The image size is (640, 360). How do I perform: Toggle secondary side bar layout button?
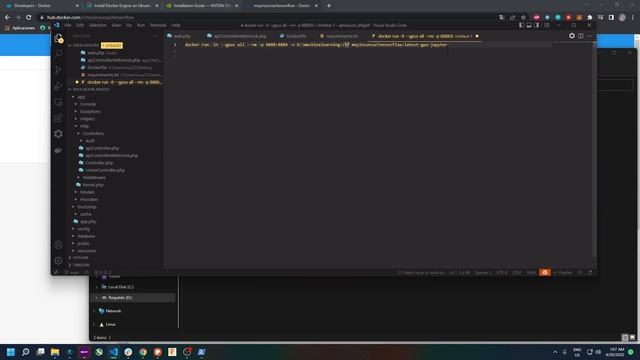(x=536, y=25)
